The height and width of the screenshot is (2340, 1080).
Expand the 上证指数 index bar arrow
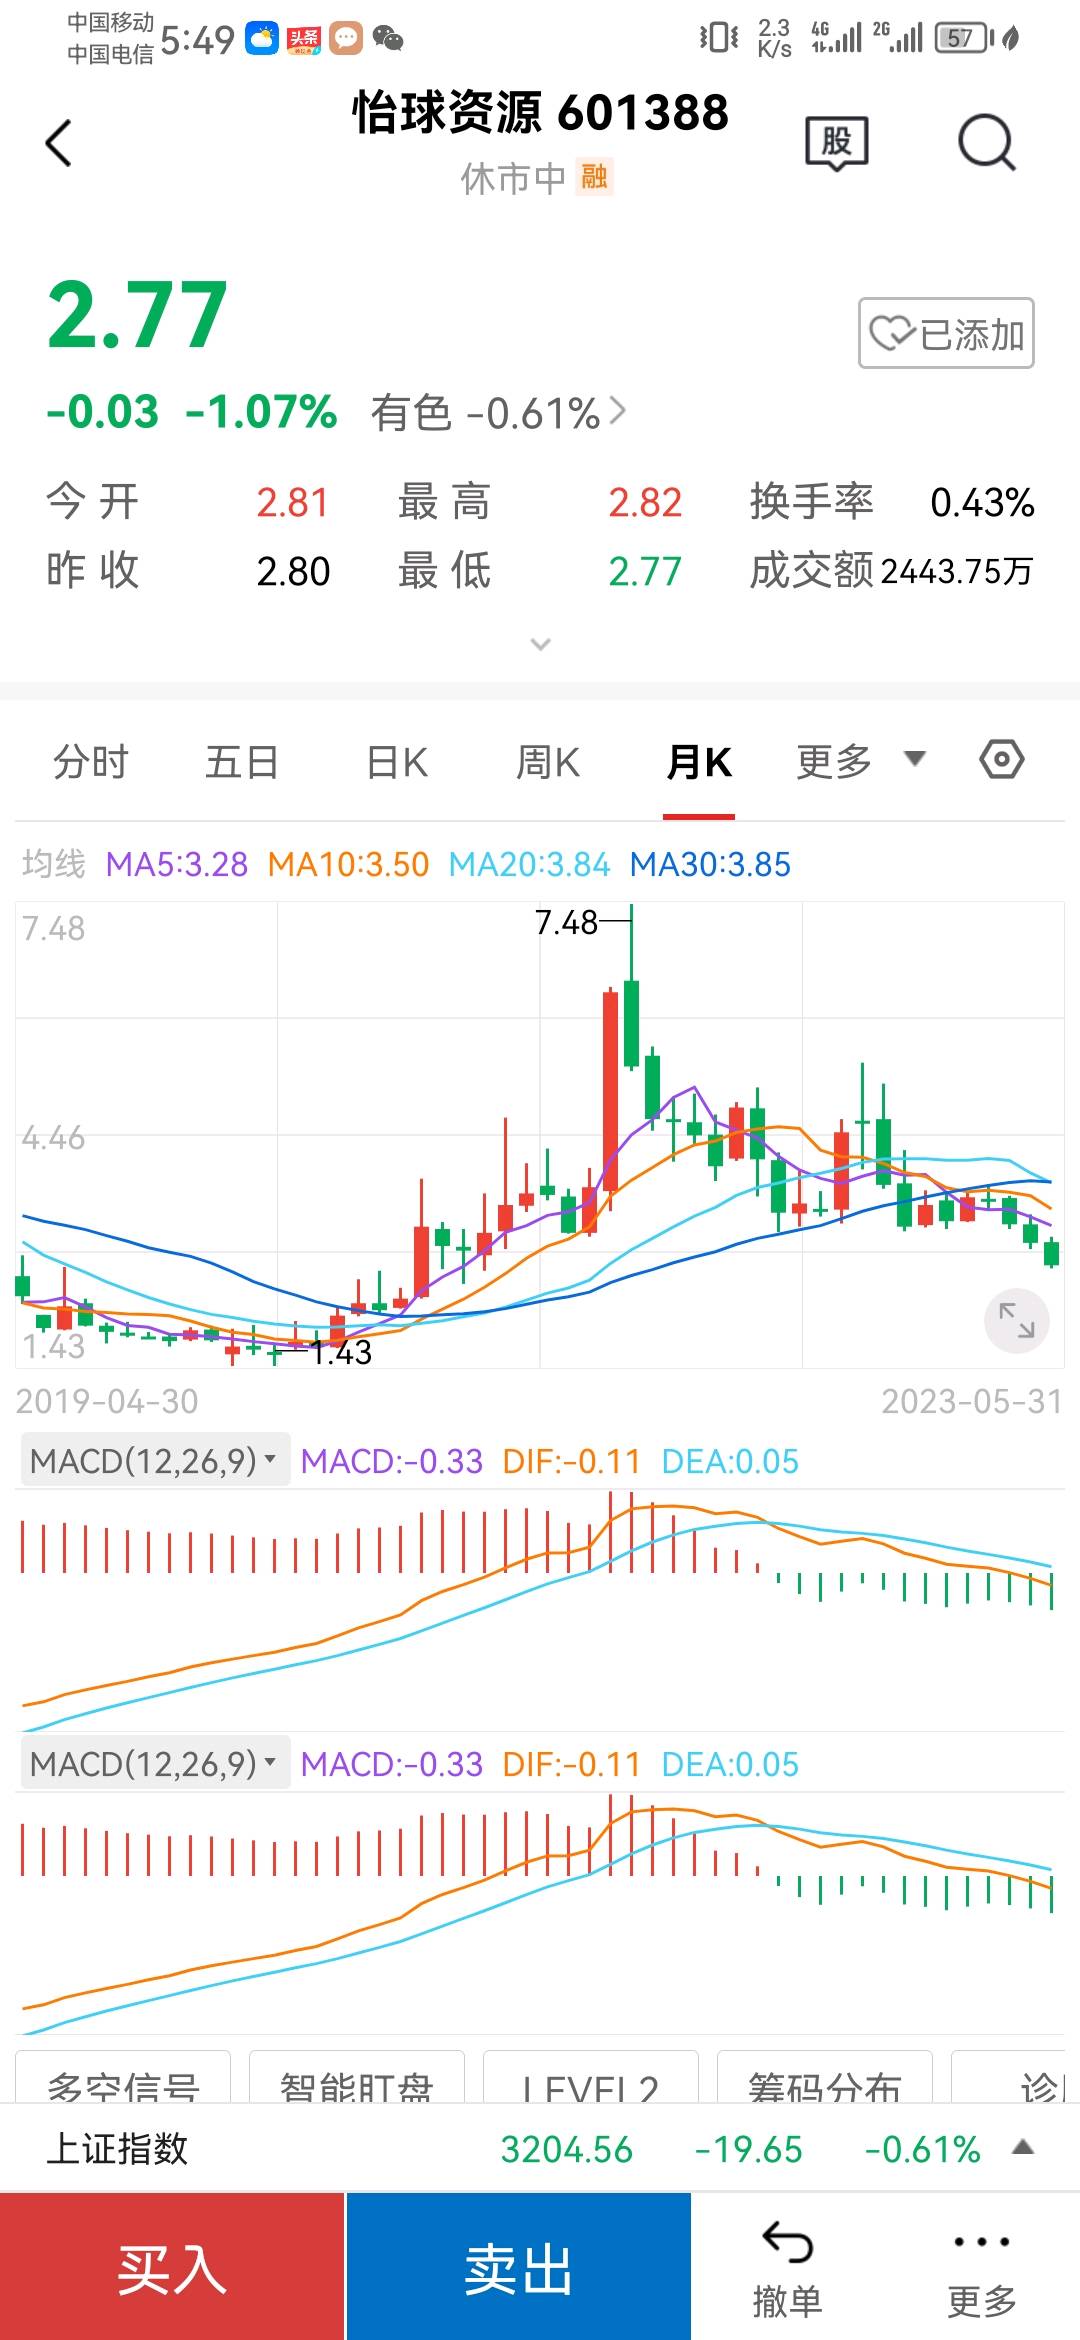coord(1022,2147)
